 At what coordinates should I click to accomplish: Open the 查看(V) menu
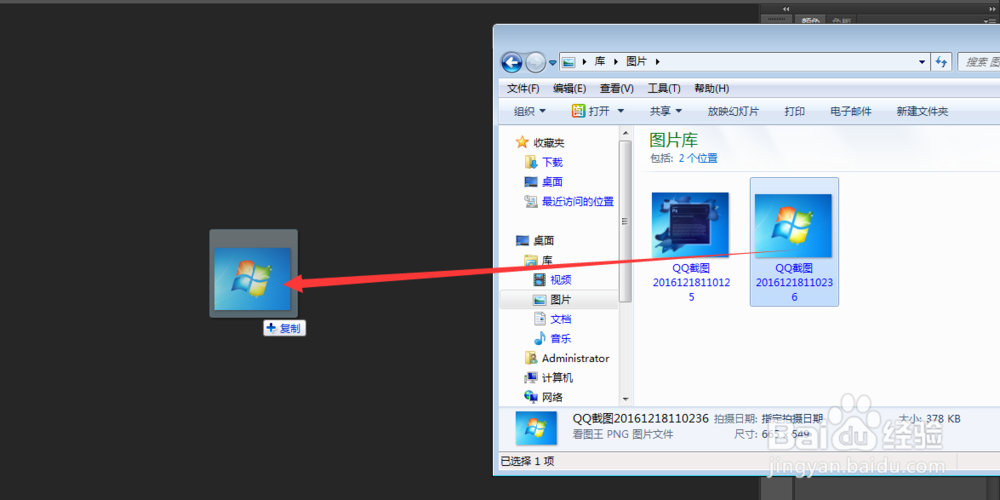(617, 88)
